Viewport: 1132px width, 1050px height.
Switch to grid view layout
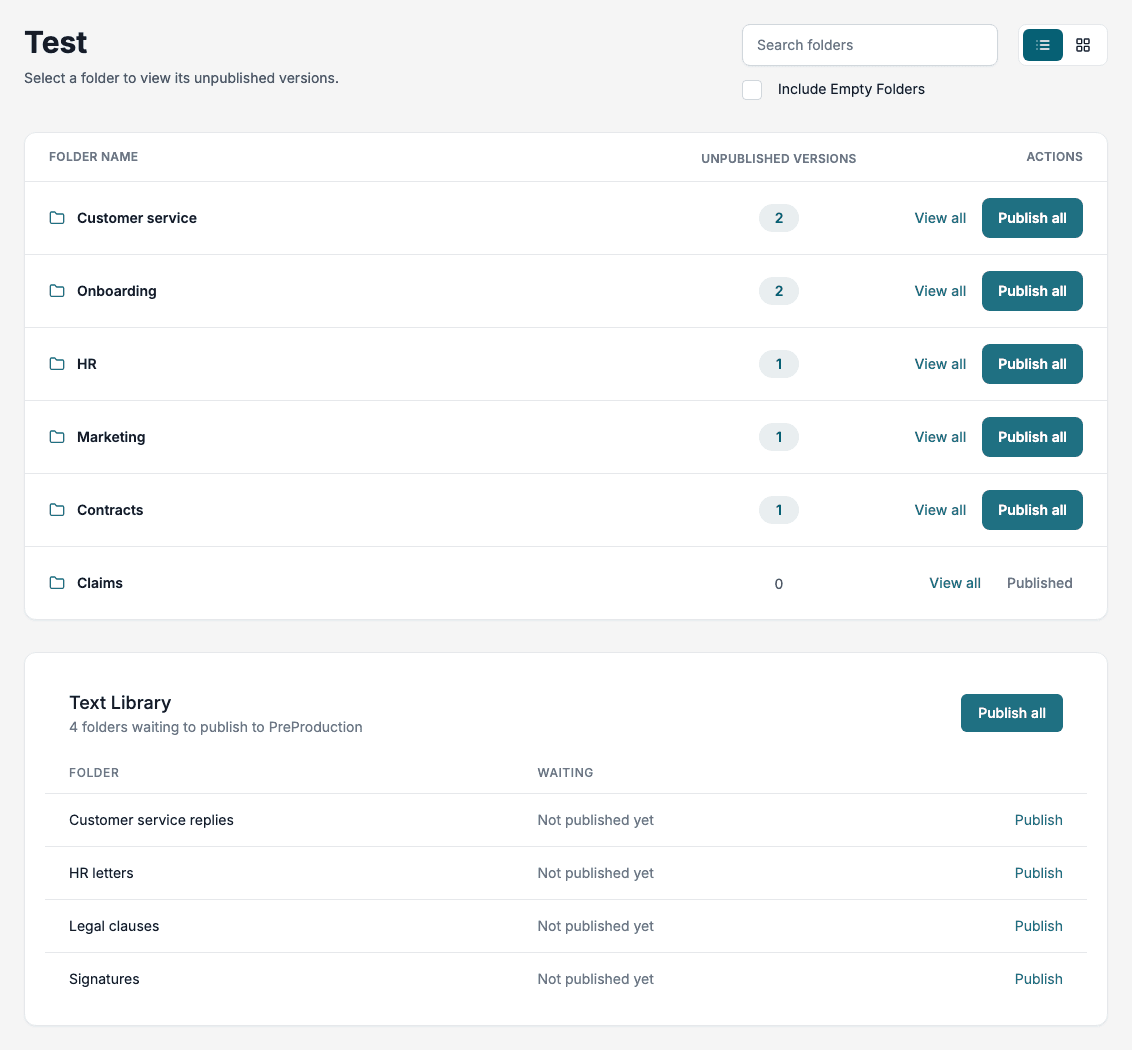pyautogui.click(x=1082, y=45)
